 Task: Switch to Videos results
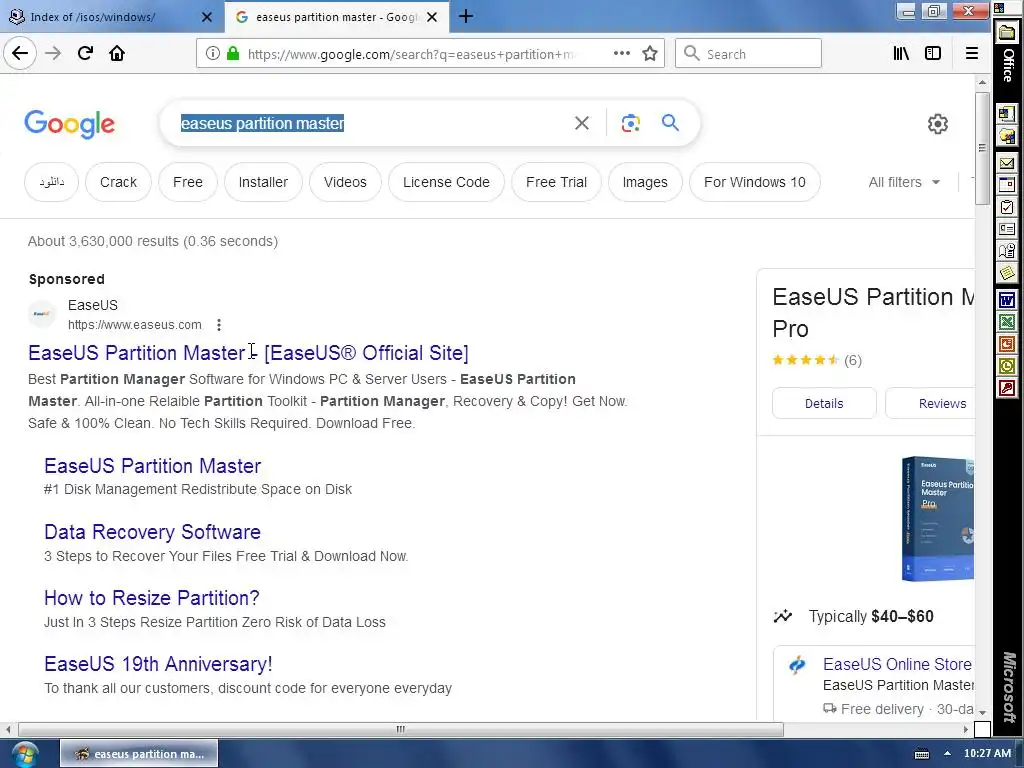pos(345,182)
